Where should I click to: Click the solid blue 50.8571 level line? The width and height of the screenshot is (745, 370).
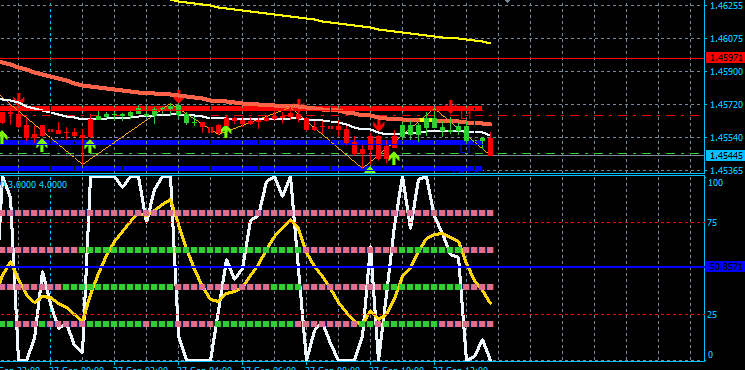(x=353, y=267)
